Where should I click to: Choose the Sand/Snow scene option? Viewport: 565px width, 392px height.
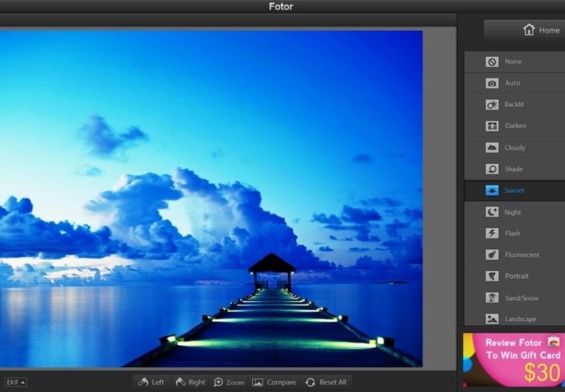point(515,298)
